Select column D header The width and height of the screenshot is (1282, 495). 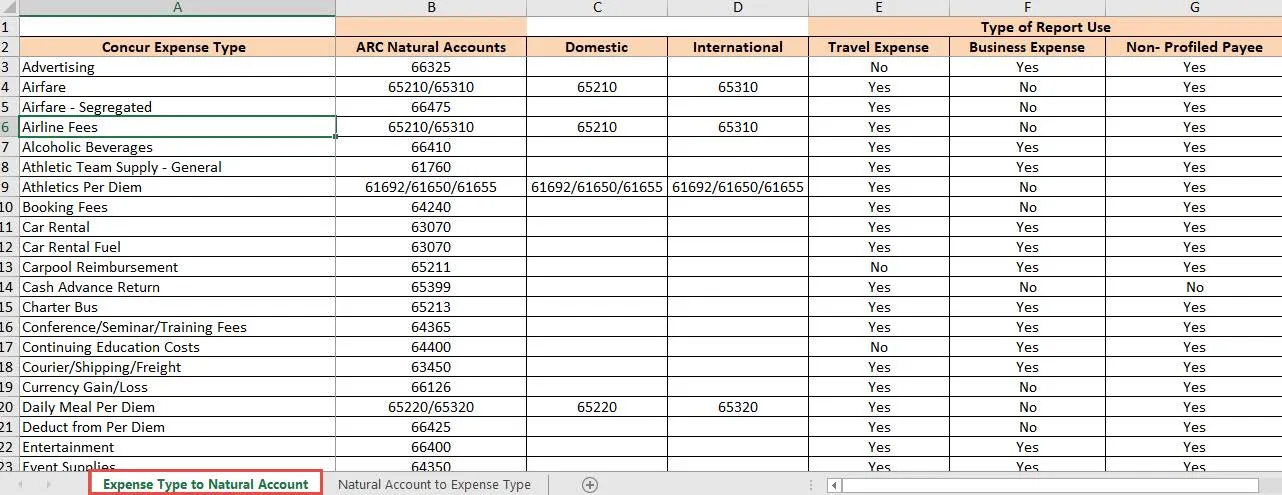(x=738, y=8)
